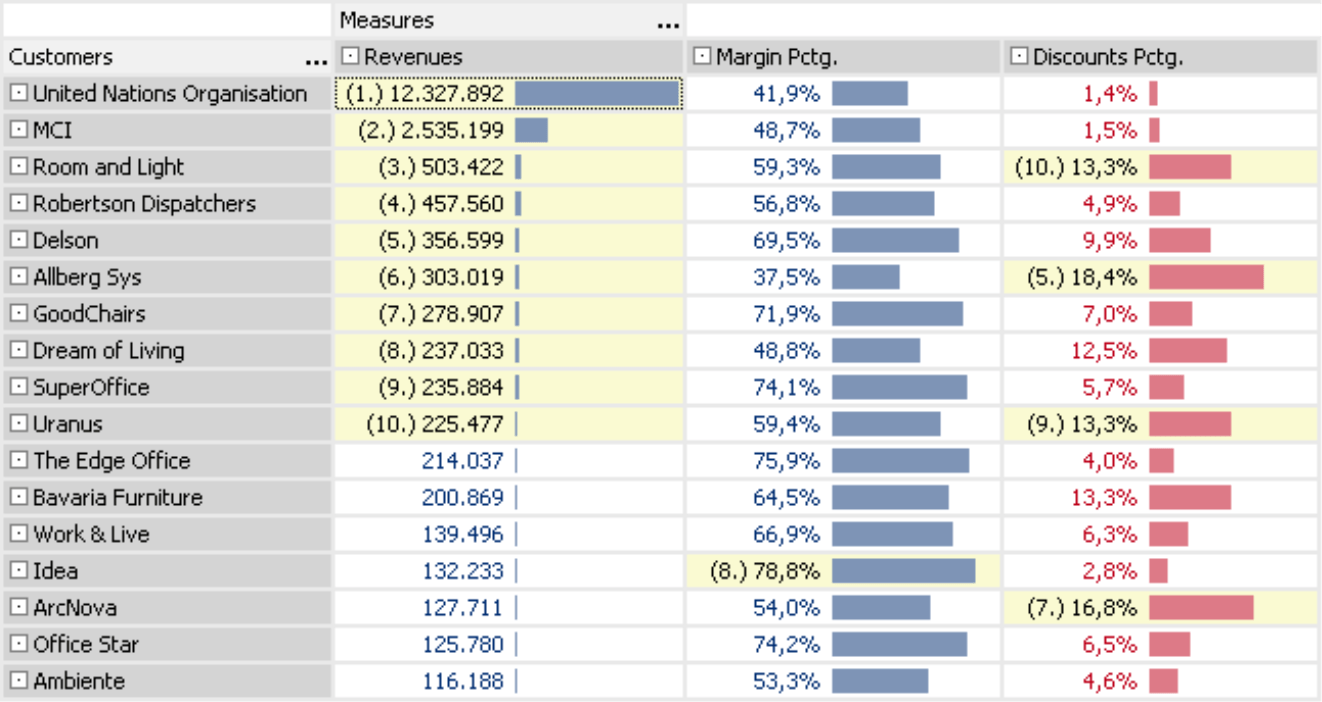Toggle the Dream of Living expander
The width and height of the screenshot is (1322, 702).
[18, 350]
